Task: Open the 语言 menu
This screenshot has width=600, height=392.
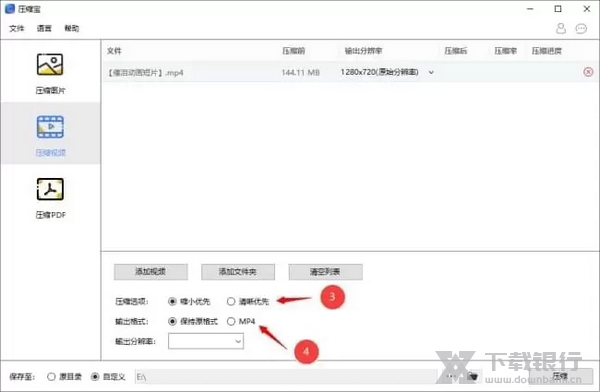Action: [x=44, y=28]
